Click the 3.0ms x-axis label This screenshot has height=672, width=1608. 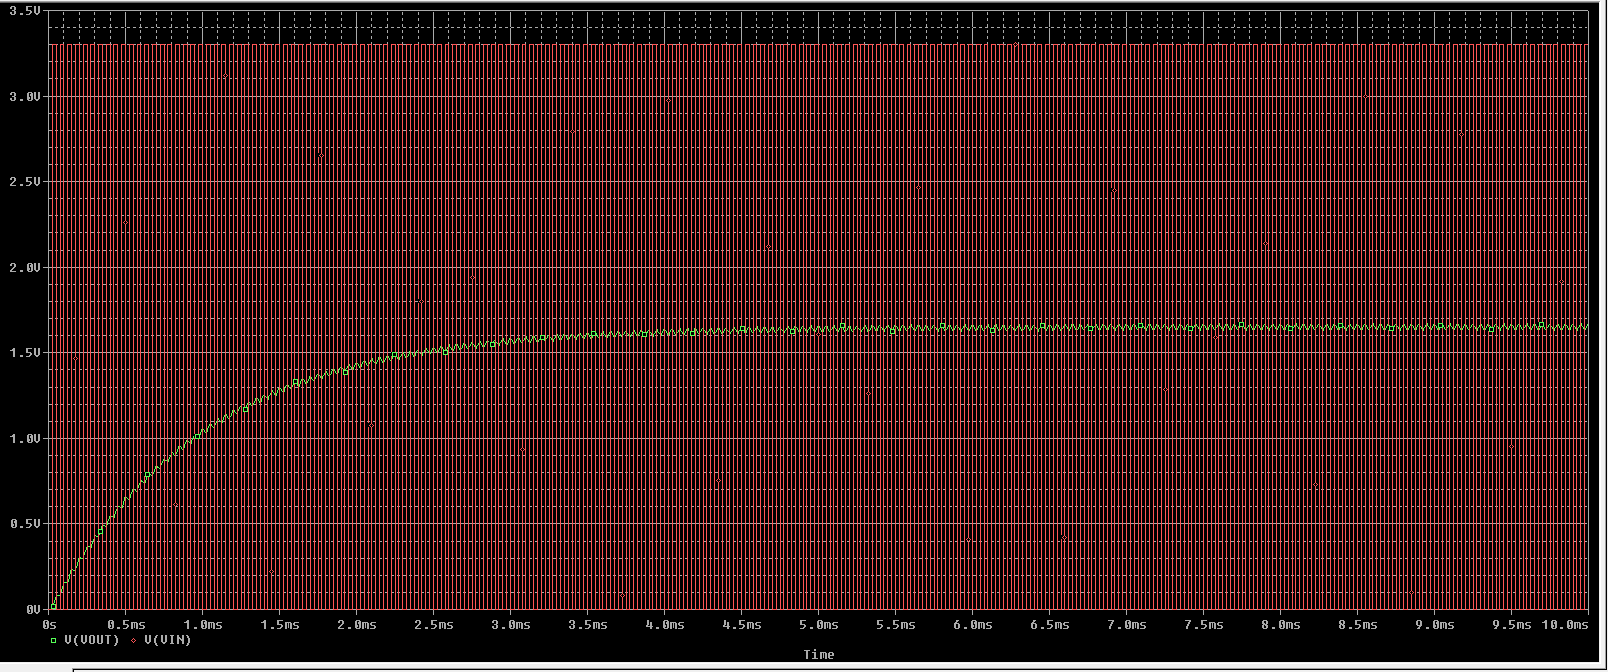pos(511,625)
